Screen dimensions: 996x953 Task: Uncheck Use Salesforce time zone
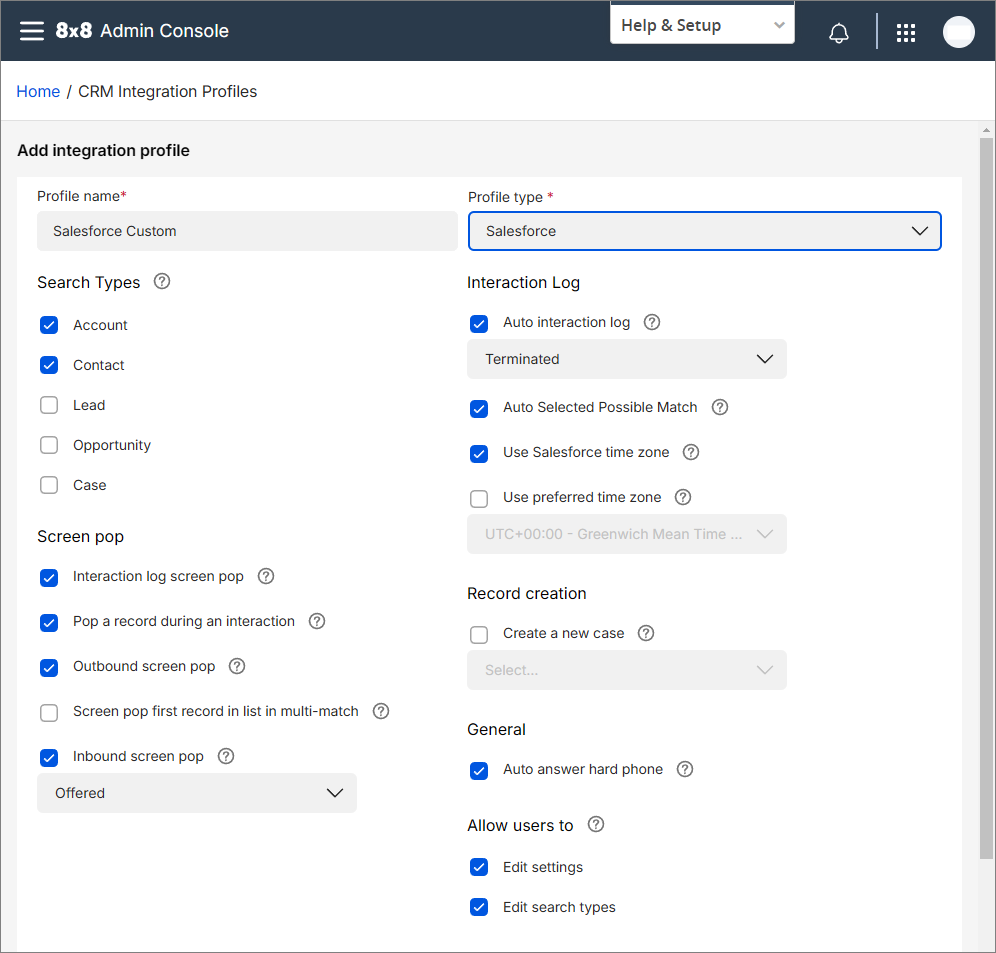(479, 454)
